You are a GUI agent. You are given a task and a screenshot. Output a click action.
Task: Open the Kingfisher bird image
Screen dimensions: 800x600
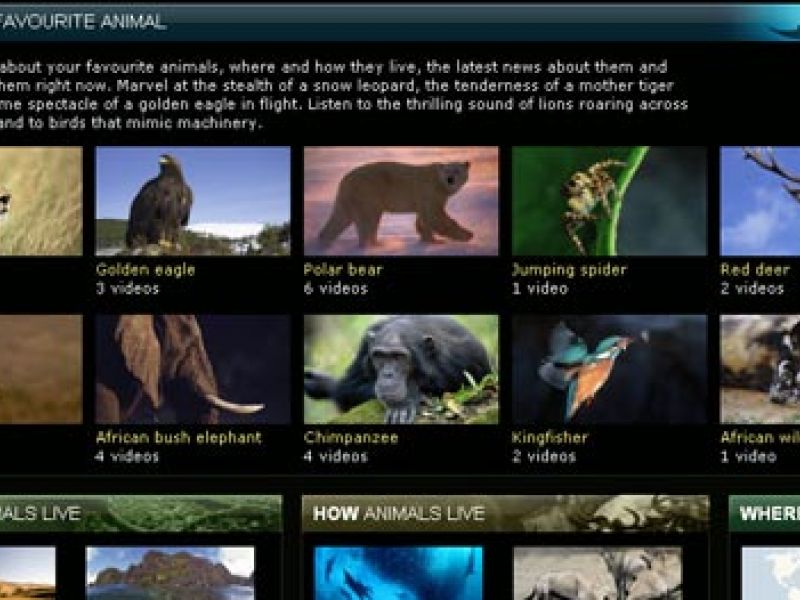[609, 369]
